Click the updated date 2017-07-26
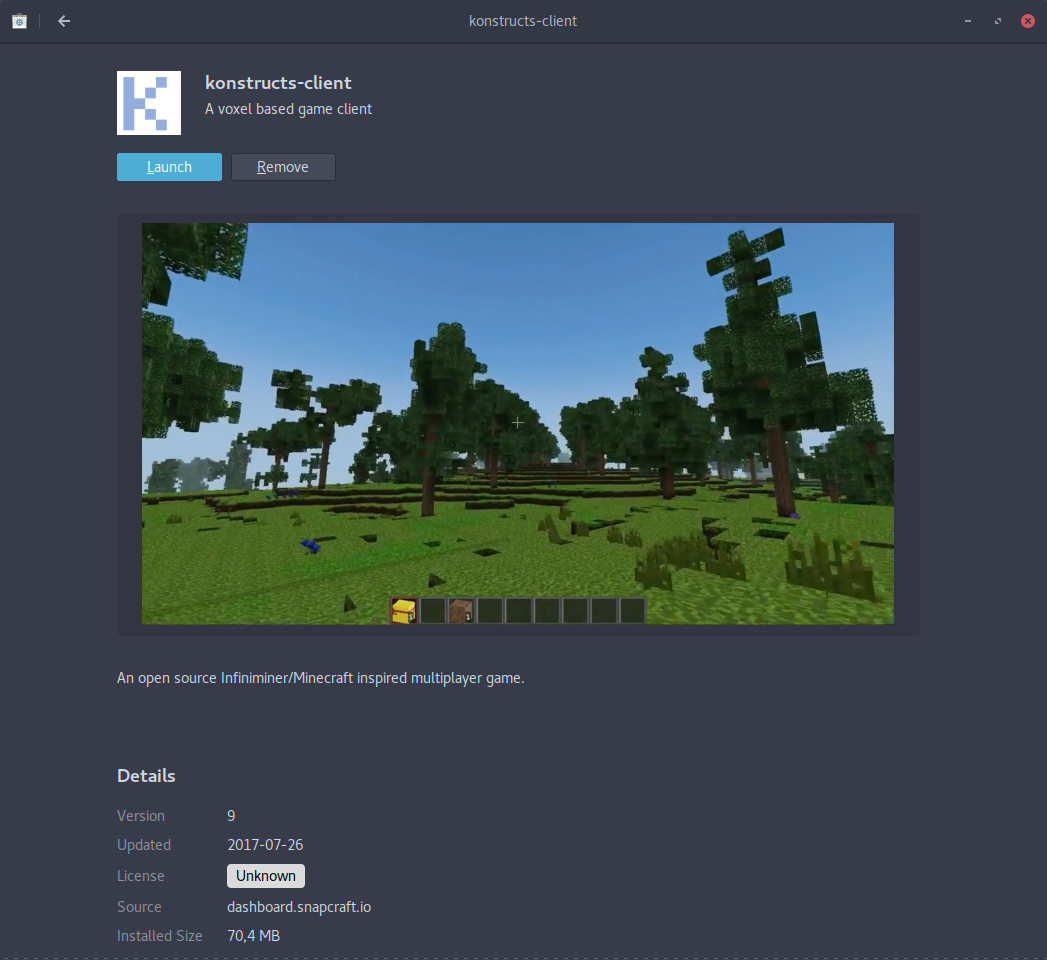 click(x=265, y=845)
